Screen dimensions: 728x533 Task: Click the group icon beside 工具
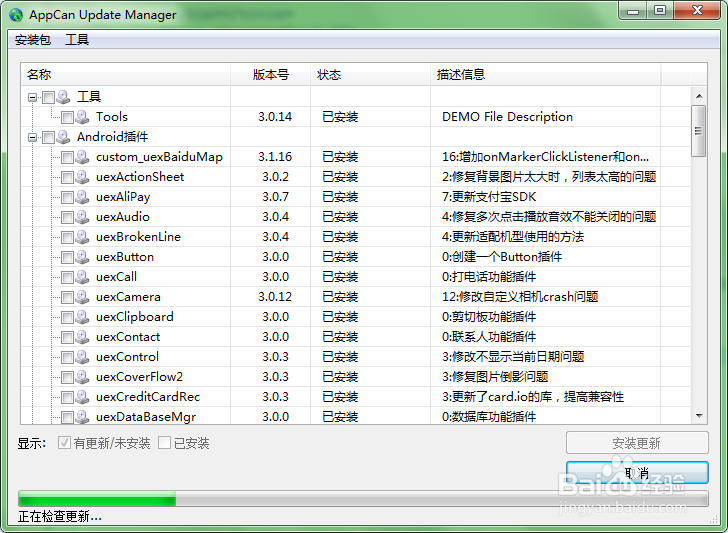tap(63, 97)
